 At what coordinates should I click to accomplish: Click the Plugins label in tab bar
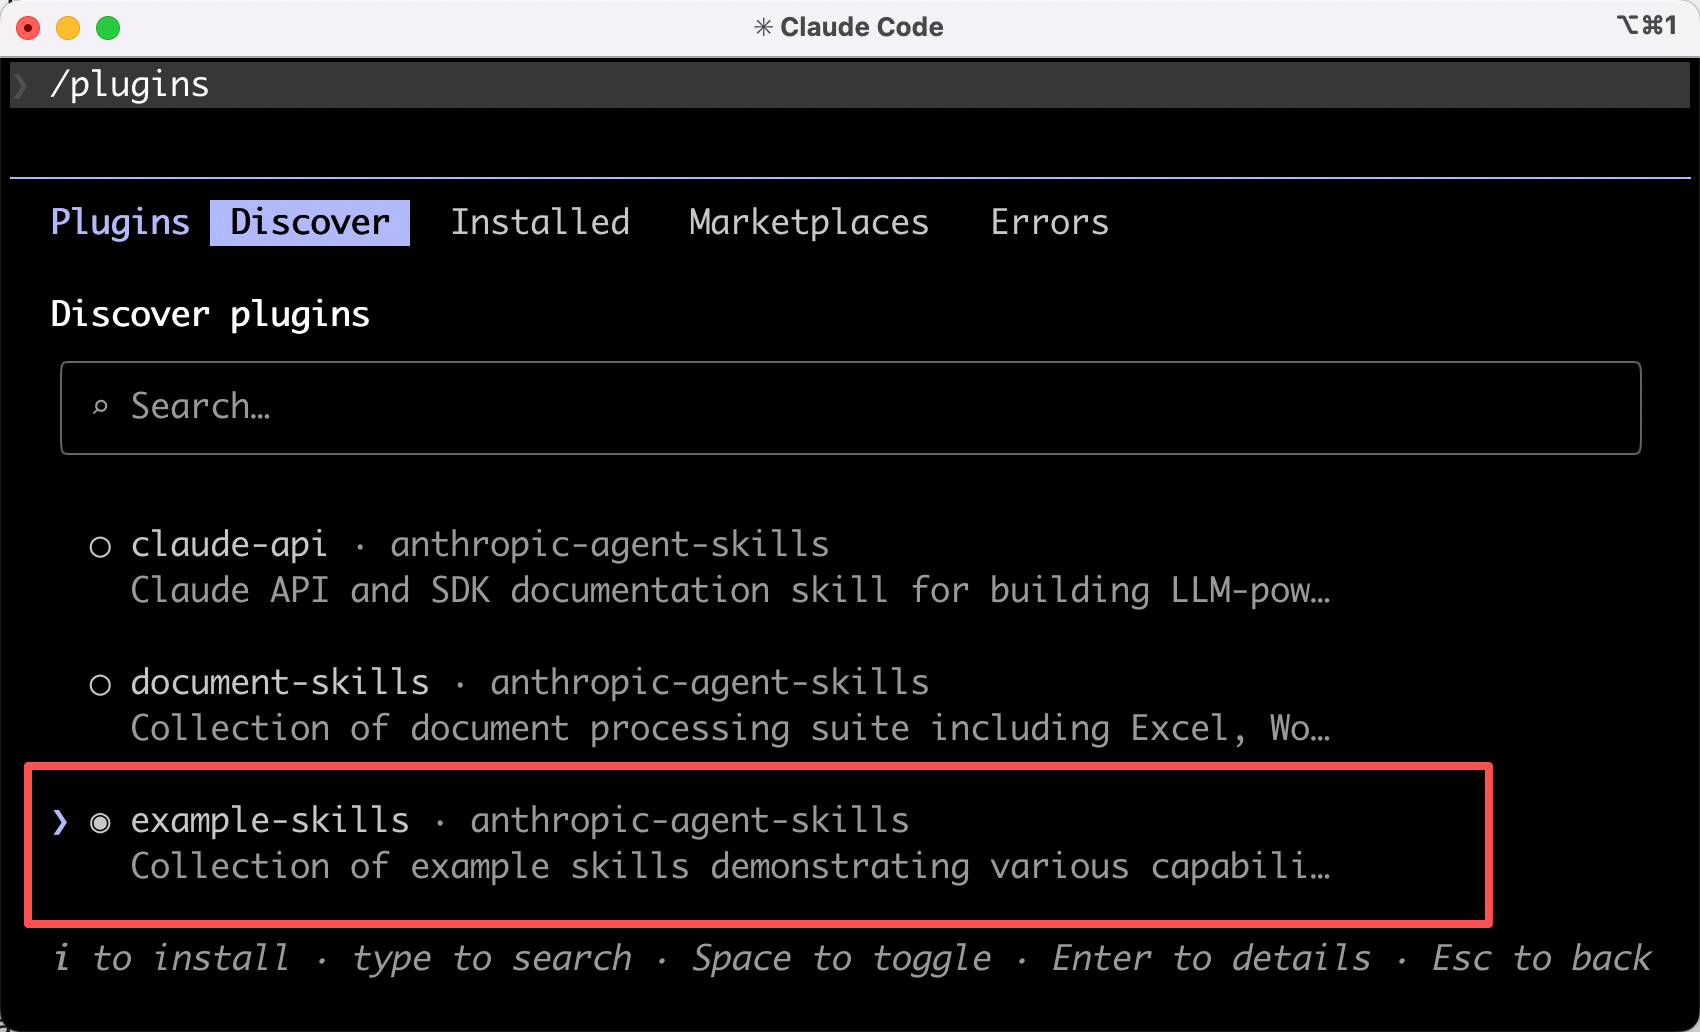120,222
